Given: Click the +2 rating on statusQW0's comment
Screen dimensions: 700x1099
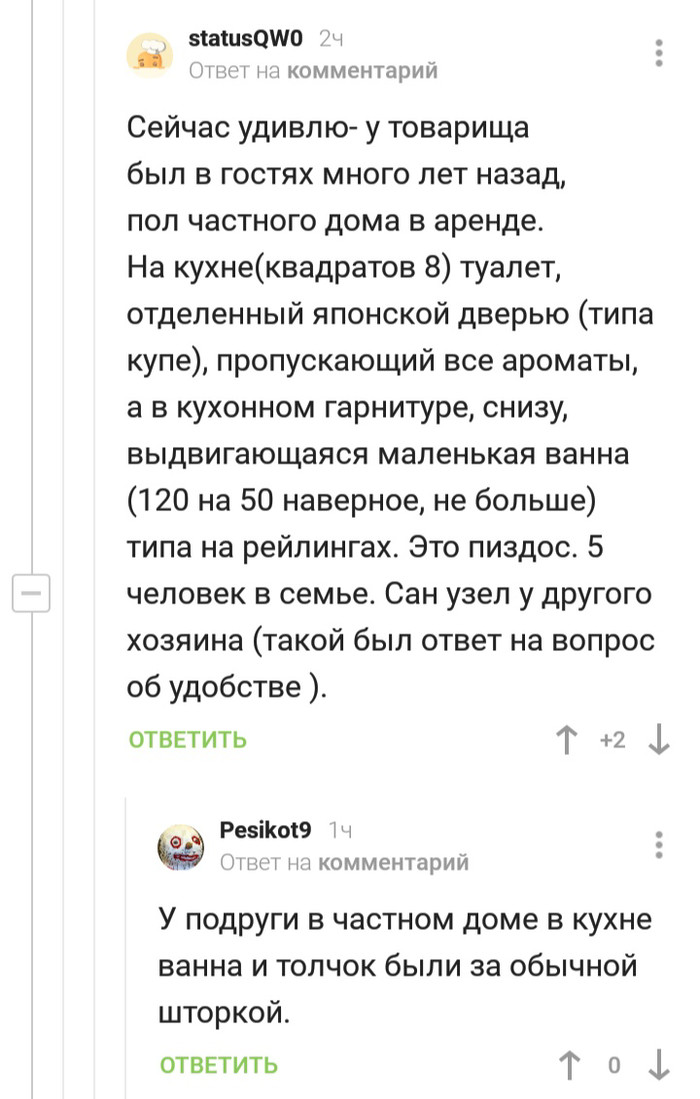Looking at the screenshot, I should [x=612, y=740].
